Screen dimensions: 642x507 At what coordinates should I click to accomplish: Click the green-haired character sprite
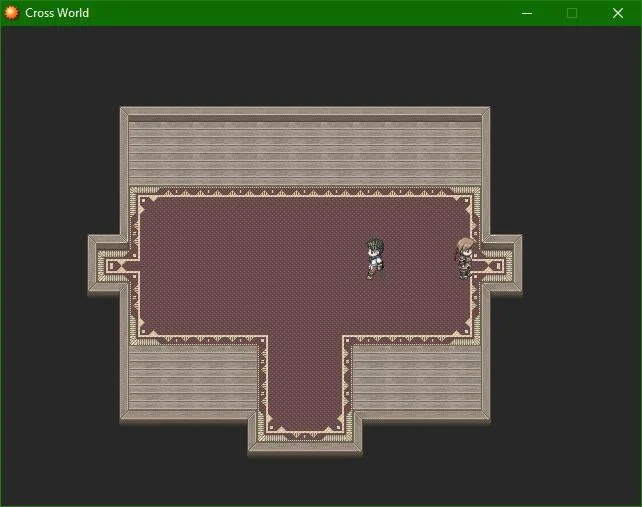[375, 258]
